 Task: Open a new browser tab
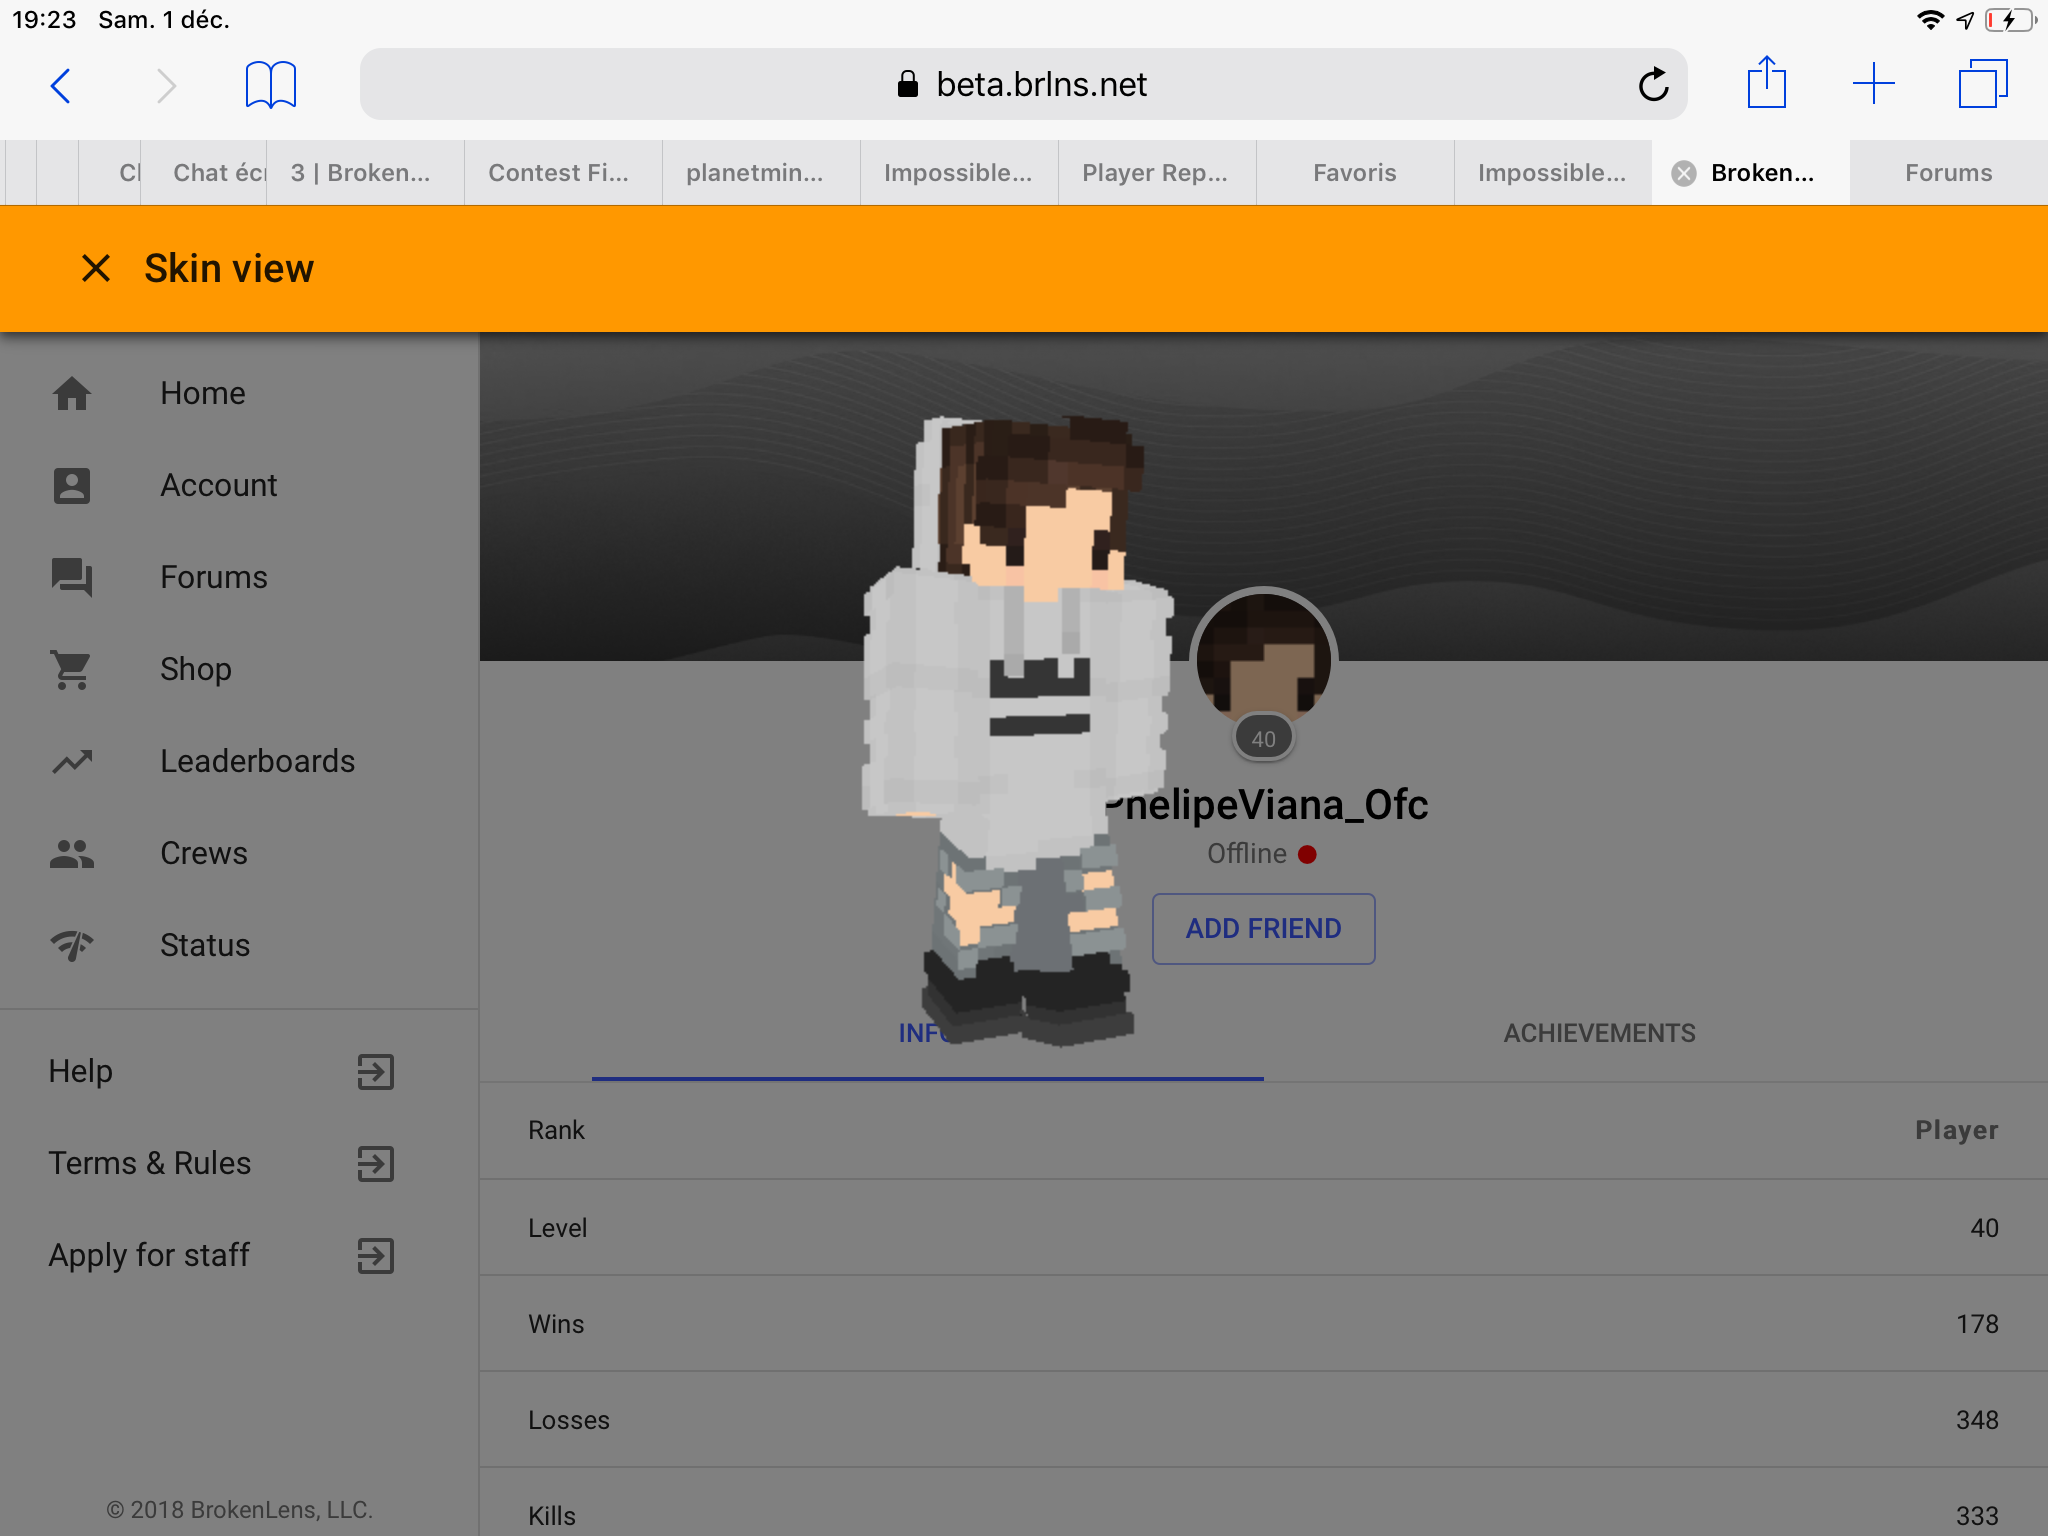pos(1874,84)
